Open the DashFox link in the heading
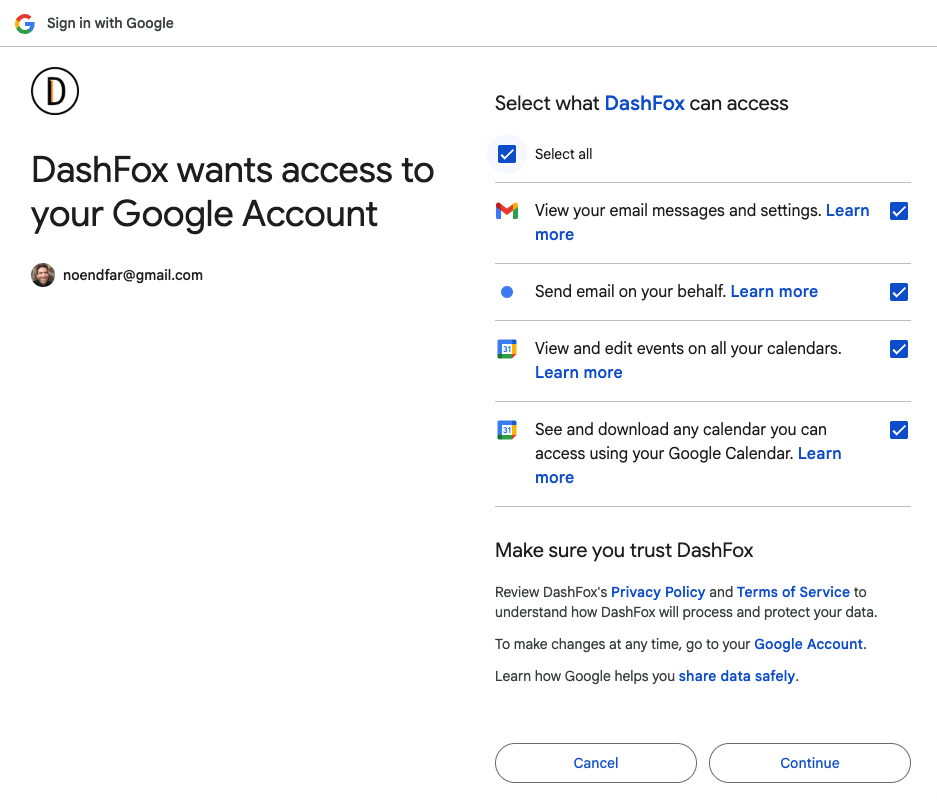This screenshot has width=937, height=800. [644, 103]
